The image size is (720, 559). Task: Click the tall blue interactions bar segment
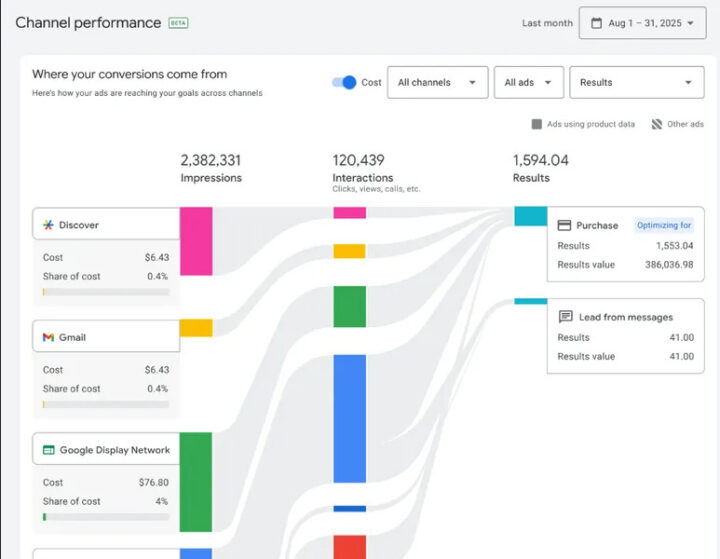tap(349, 418)
